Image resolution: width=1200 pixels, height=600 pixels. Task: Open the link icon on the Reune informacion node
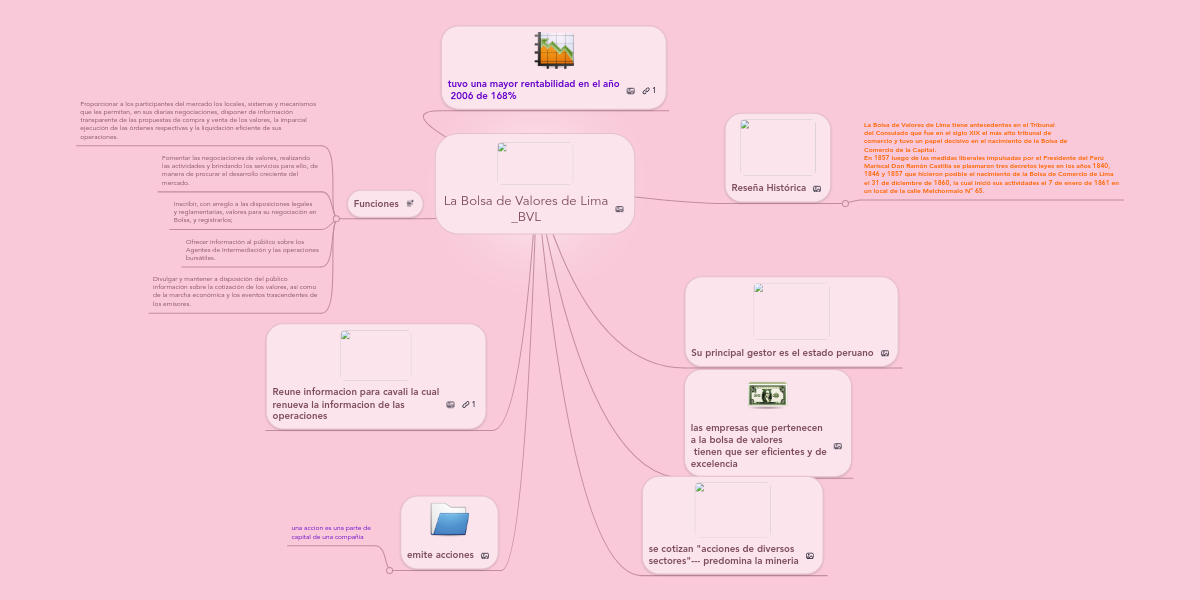[x=466, y=404]
